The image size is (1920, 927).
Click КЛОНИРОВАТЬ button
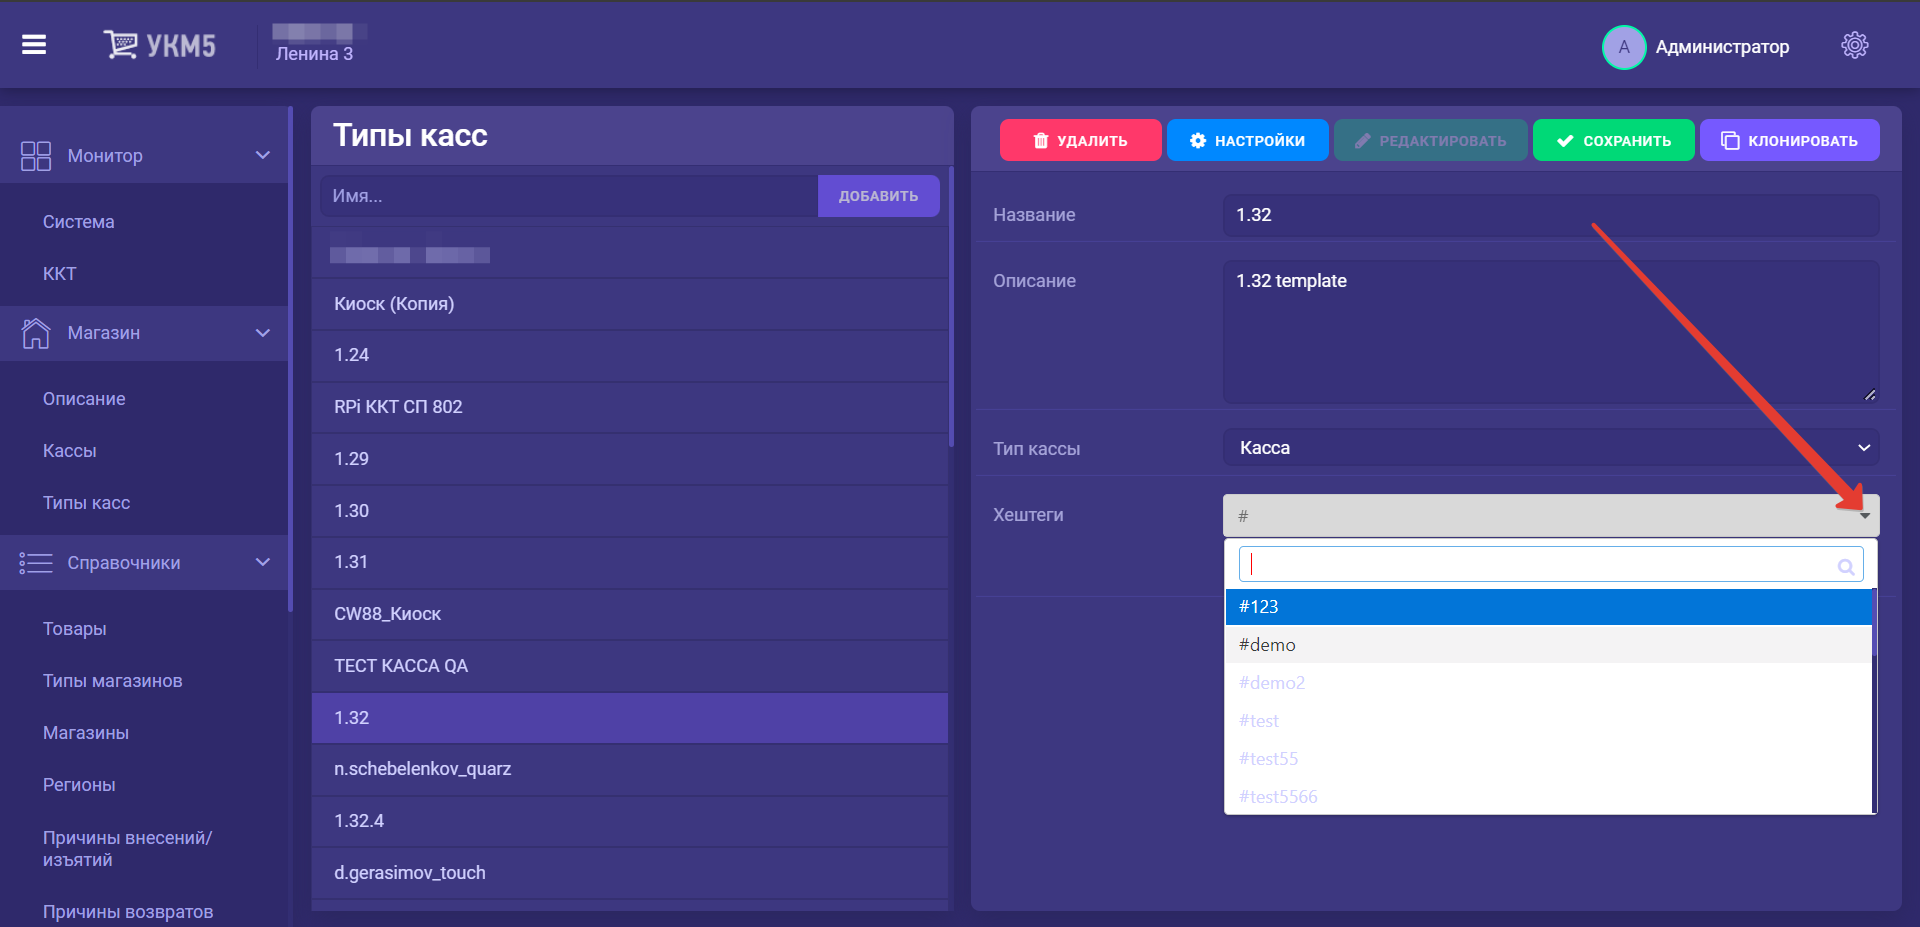(1789, 141)
